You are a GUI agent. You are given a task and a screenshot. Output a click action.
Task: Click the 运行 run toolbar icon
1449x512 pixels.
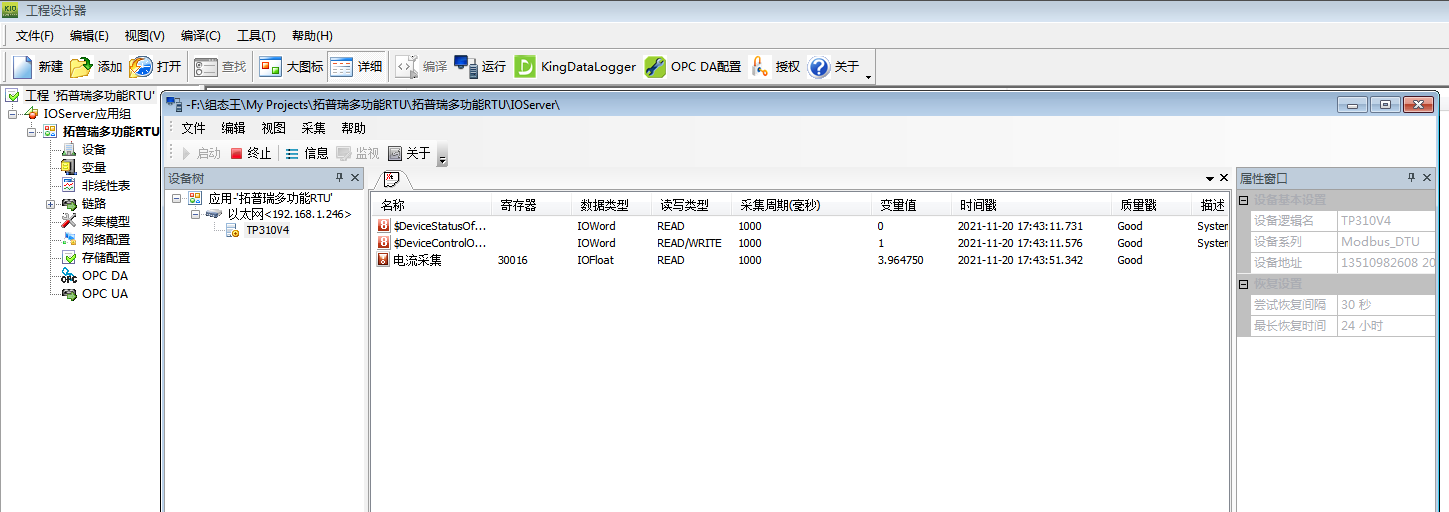[x=466, y=67]
